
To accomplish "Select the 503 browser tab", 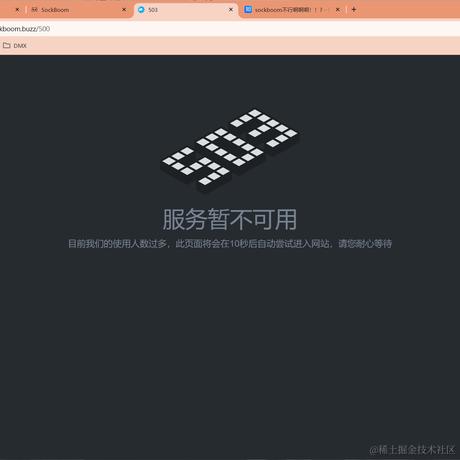I will tap(185, 10).
